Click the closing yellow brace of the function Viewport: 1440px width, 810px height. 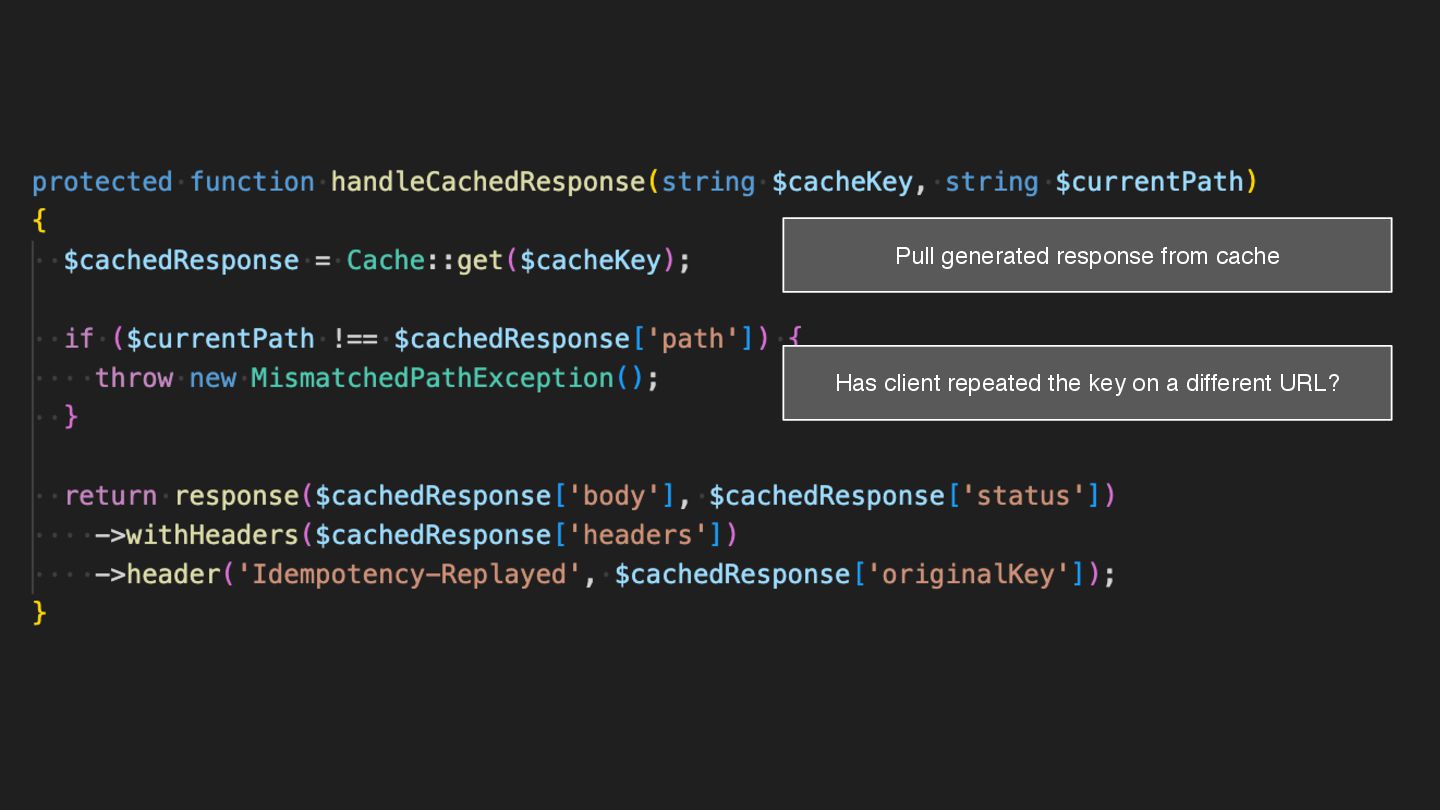40,612
